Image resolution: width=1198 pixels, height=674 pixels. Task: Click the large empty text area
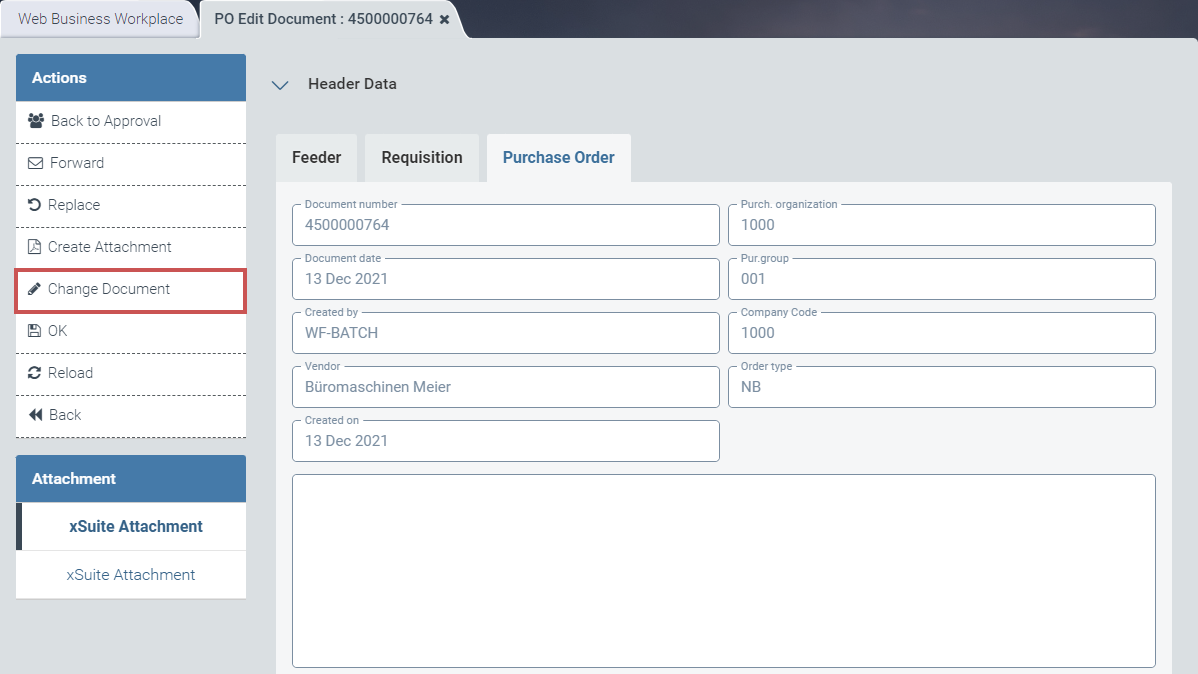tap(723, 570)
